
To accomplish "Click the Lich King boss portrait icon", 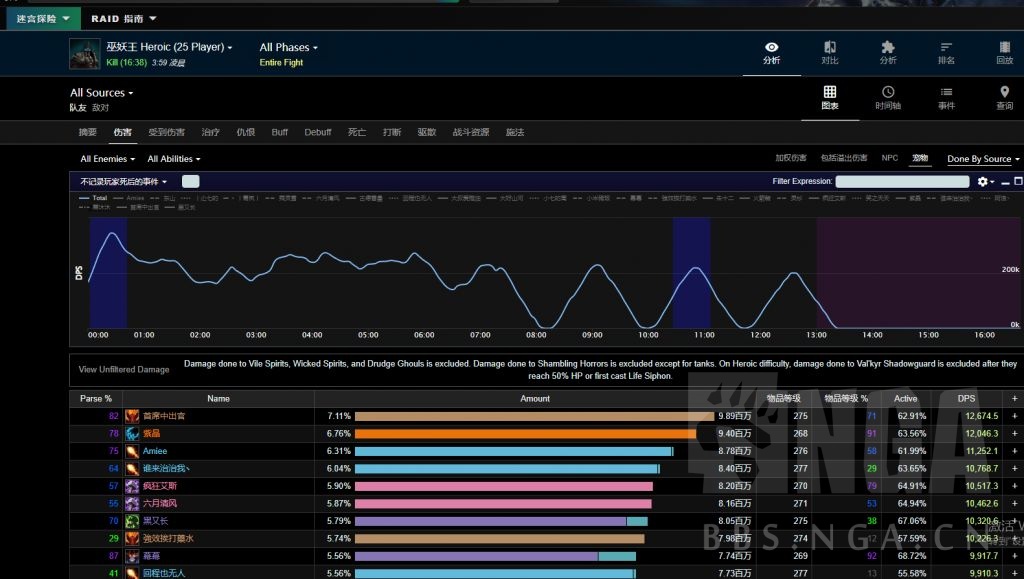I will click(x=84, y=54).
